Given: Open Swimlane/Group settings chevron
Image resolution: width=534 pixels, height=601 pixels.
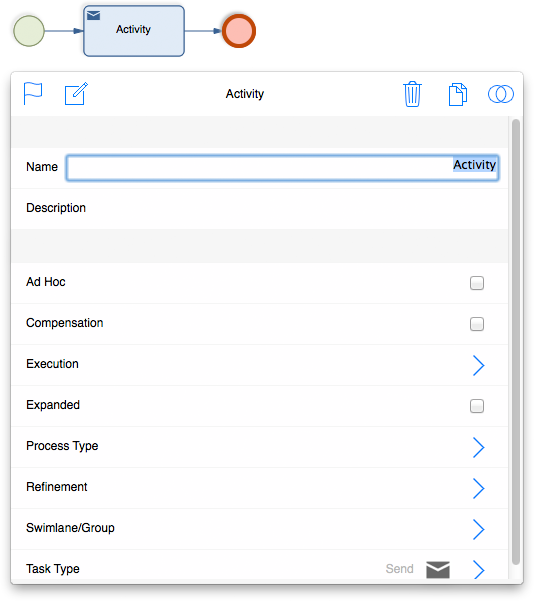Looking at the screenshot, I should 478,529.
